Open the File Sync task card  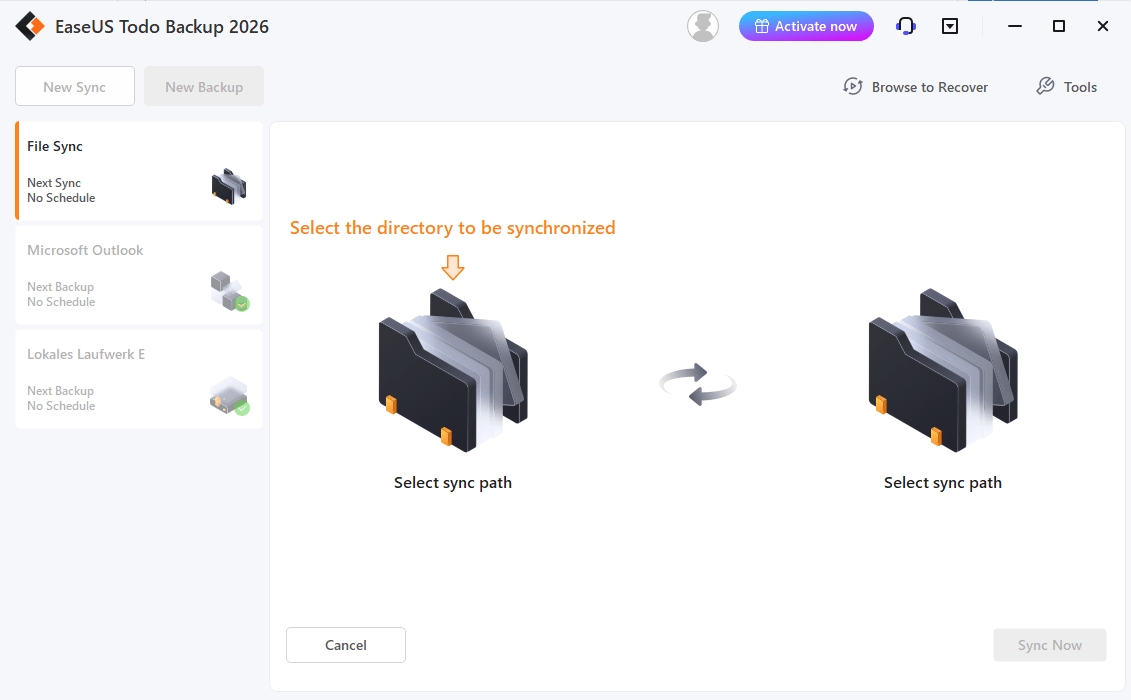[x=139, y=170]
